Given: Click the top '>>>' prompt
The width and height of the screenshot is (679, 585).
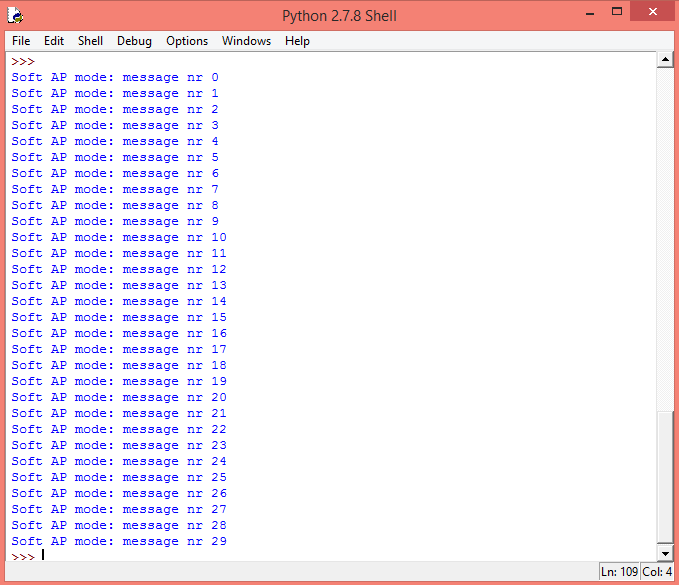Looking at the screenshot, I should point(23,61).
